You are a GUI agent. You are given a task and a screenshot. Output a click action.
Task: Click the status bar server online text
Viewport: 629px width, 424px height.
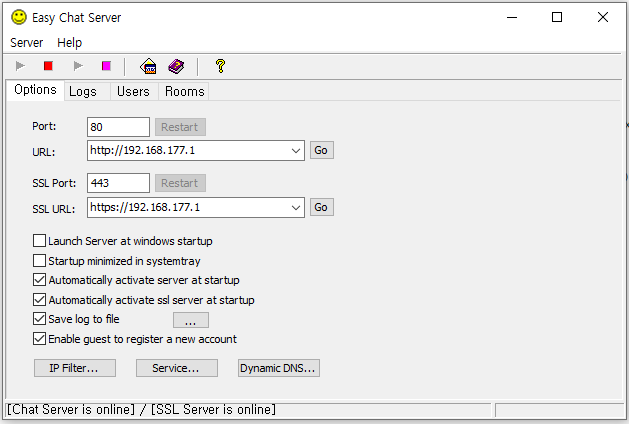[x=141, y=410]
